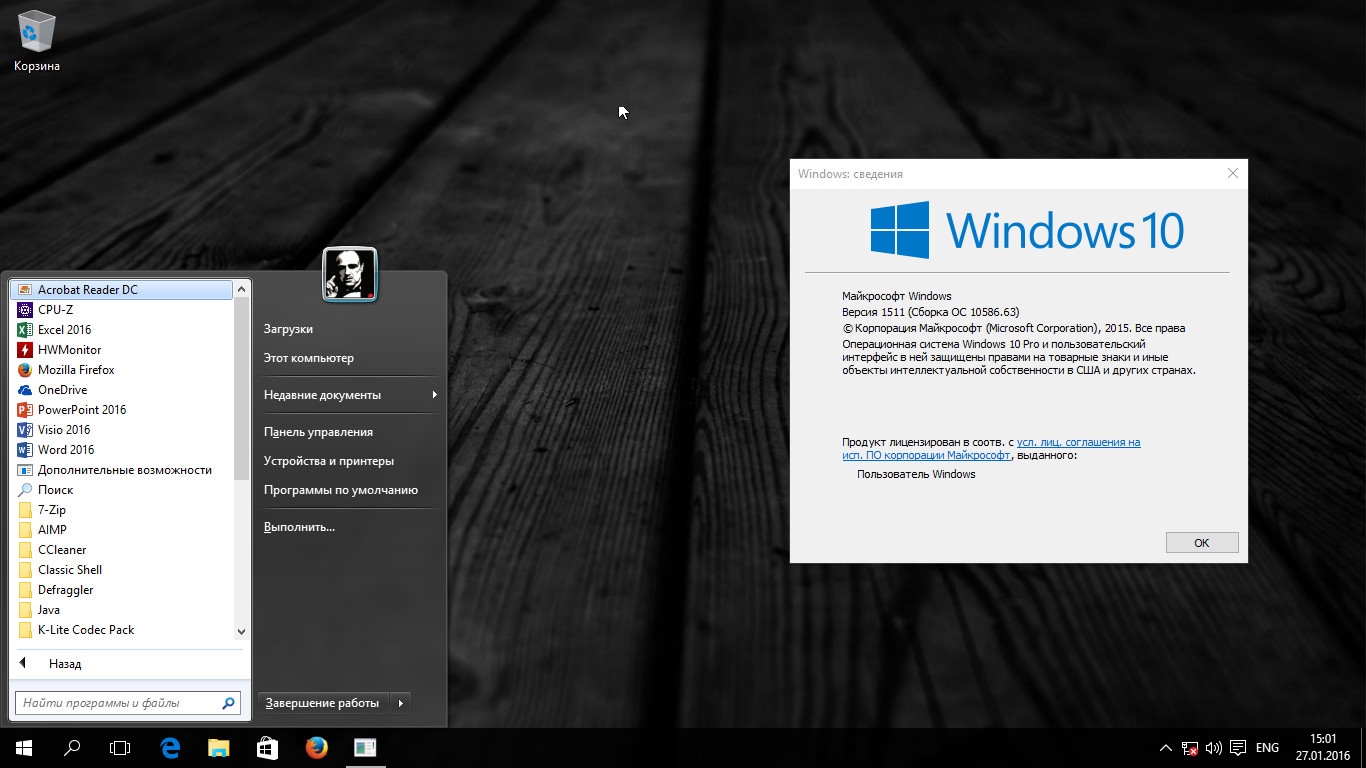The image size is (1366, 768).
Task: Open shutdown options arrow next to Завершение работы
Action: tap(400, 703)
